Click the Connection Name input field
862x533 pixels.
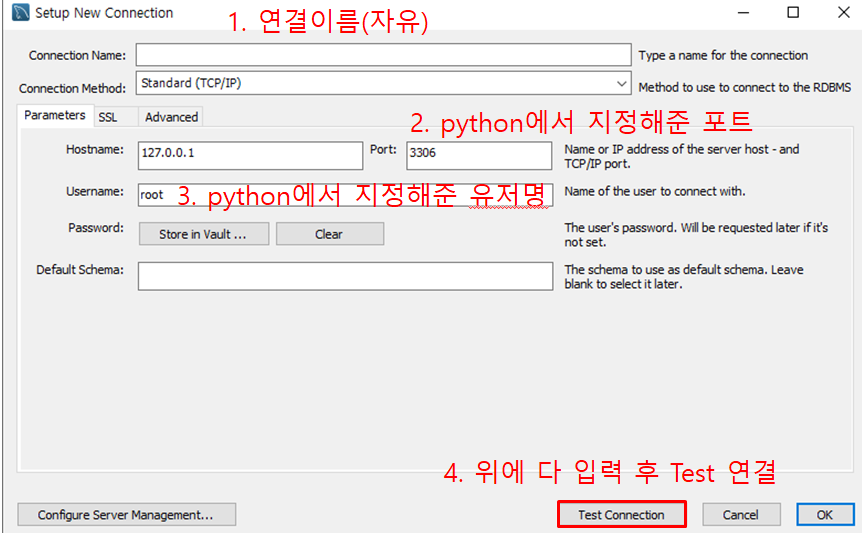click(x=383, y=55)
